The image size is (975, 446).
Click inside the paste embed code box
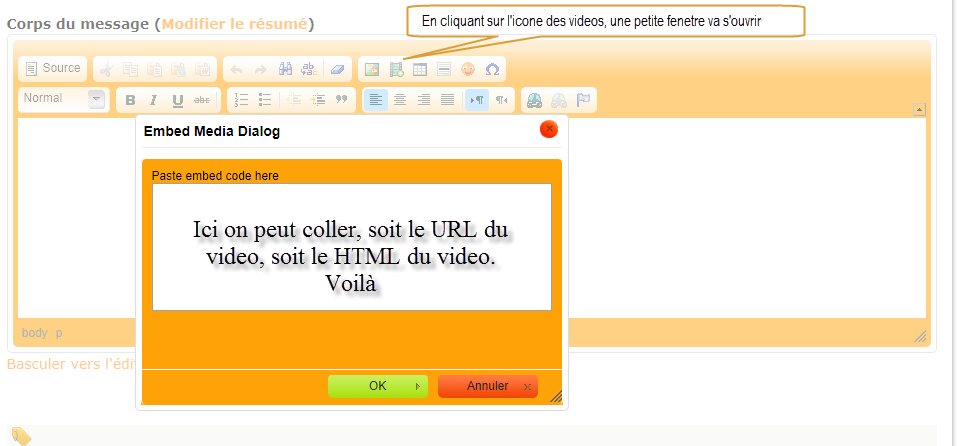(x=352, y=247)
